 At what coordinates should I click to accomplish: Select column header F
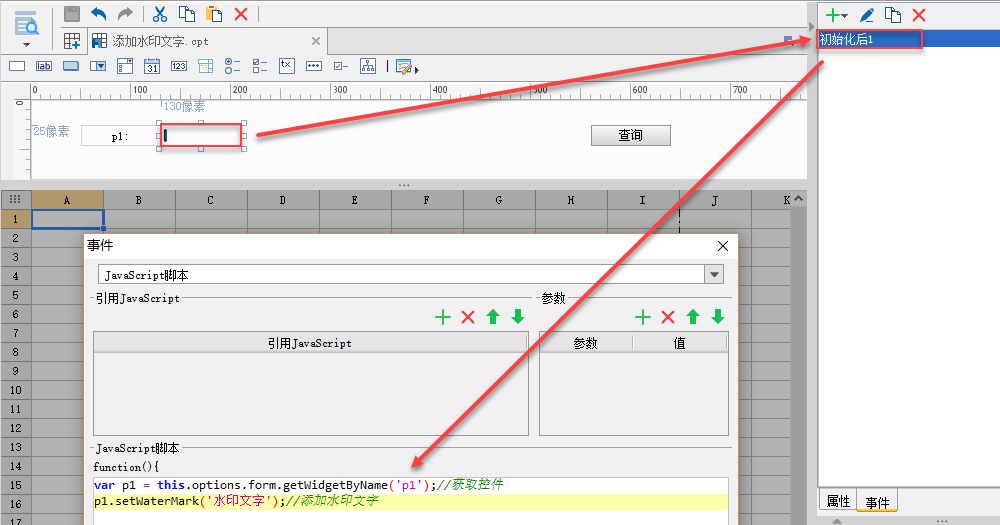[427, 200]
